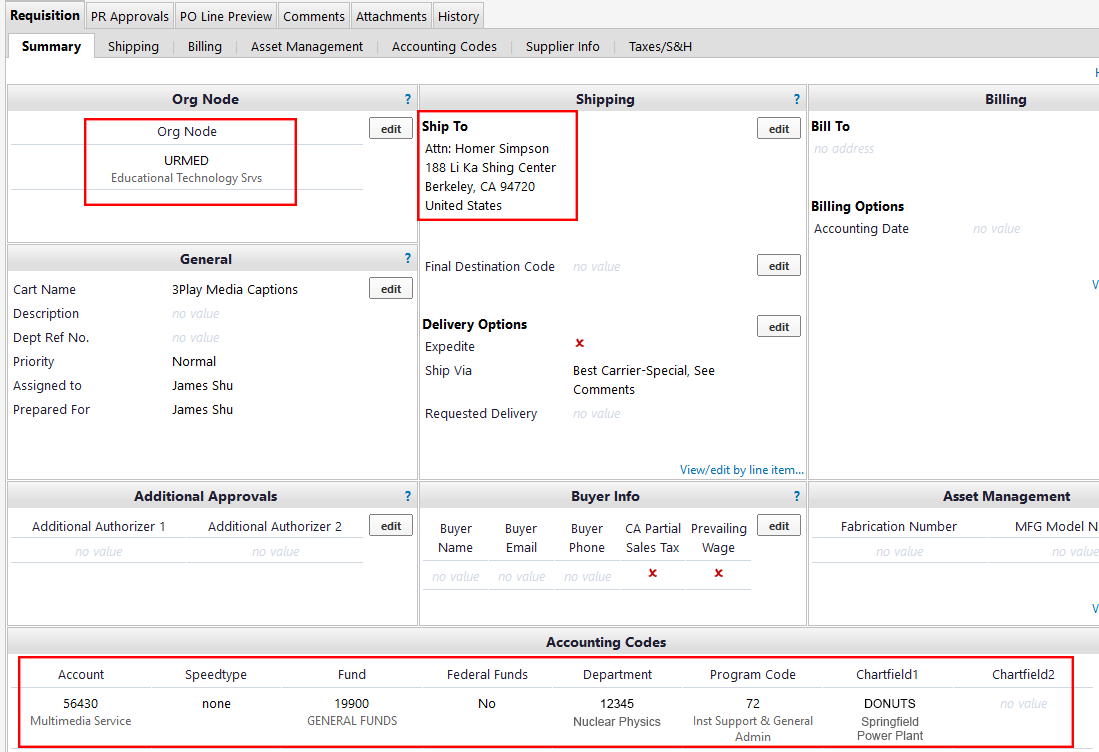Viewport: 1099px width, 752px height.
Task: Edit the Org Node section
Action: coord(391,129)
